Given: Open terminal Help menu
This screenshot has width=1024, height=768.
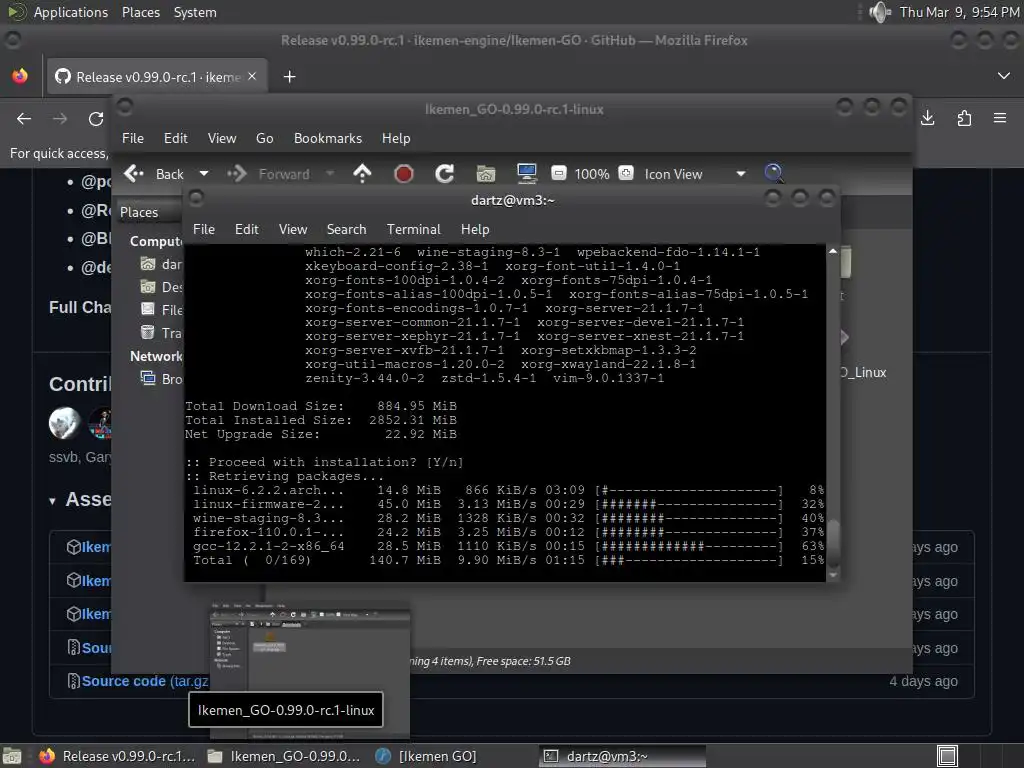Looking at the screenshot, I should pos(475,229).
